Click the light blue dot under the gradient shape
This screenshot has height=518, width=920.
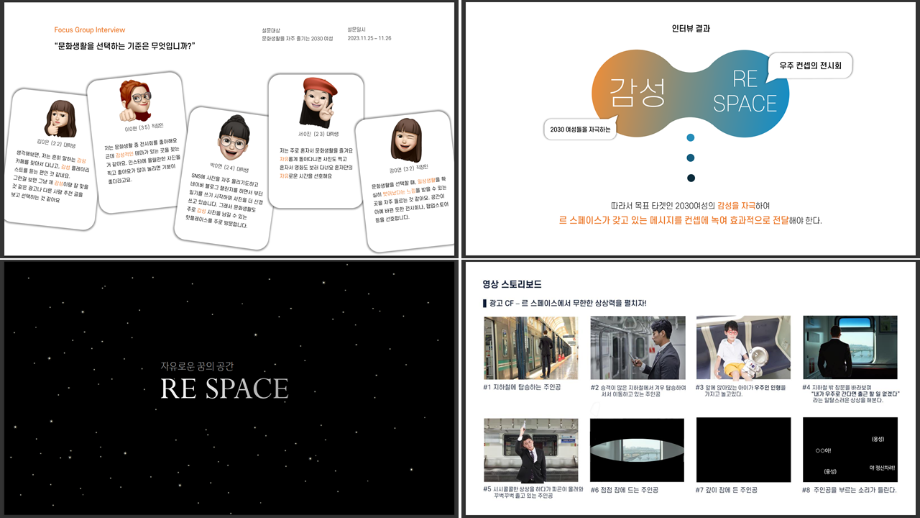click(x=690, y=138)
